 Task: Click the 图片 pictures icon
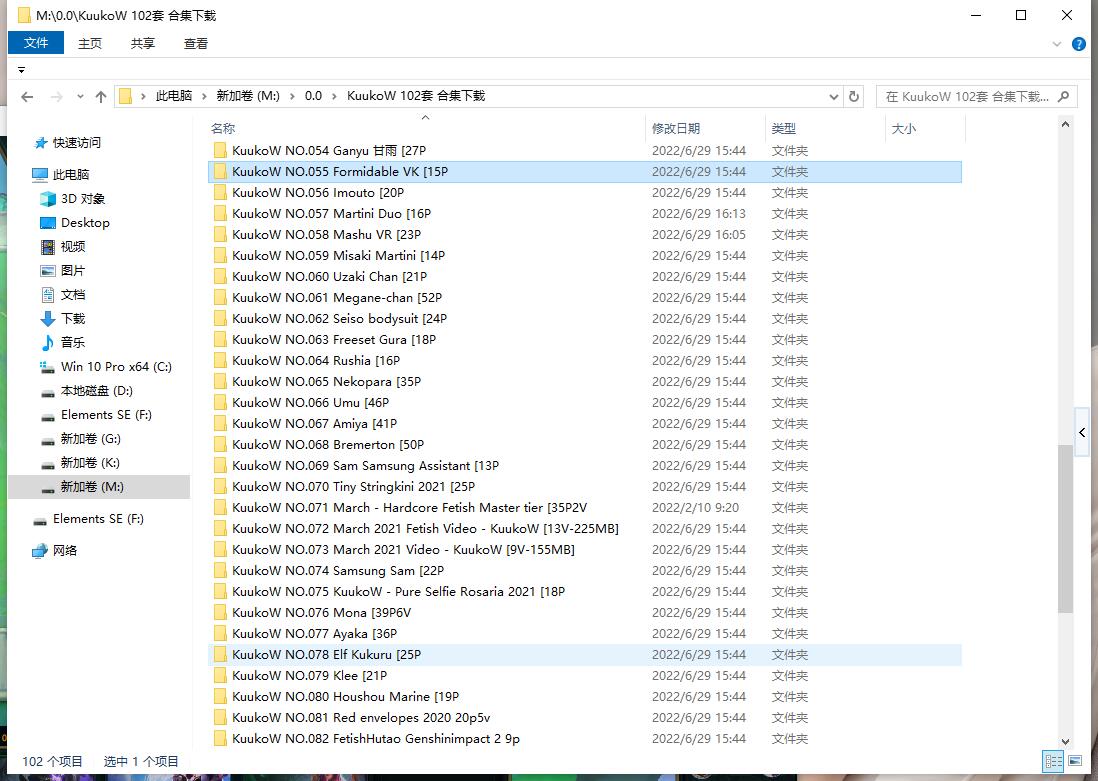point(48,270)
